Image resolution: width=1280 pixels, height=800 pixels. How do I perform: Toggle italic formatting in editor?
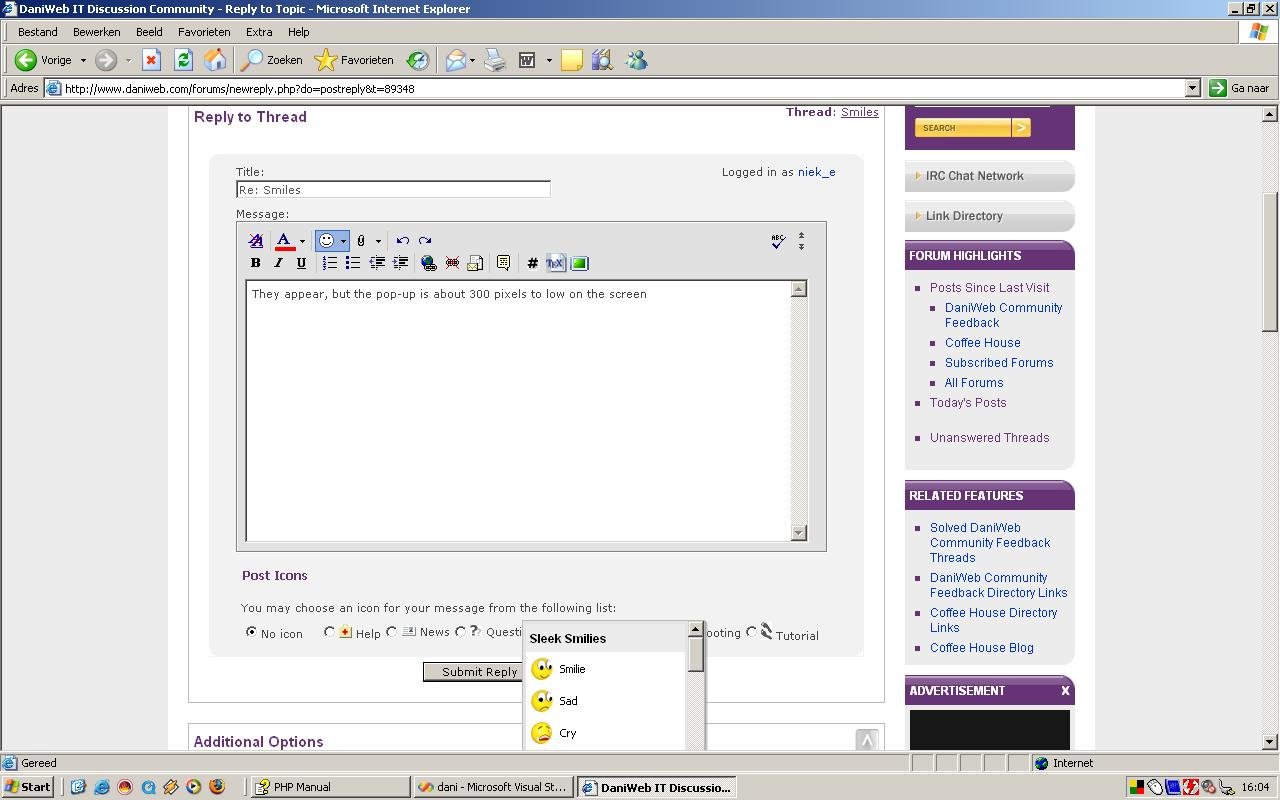(278, 263)
